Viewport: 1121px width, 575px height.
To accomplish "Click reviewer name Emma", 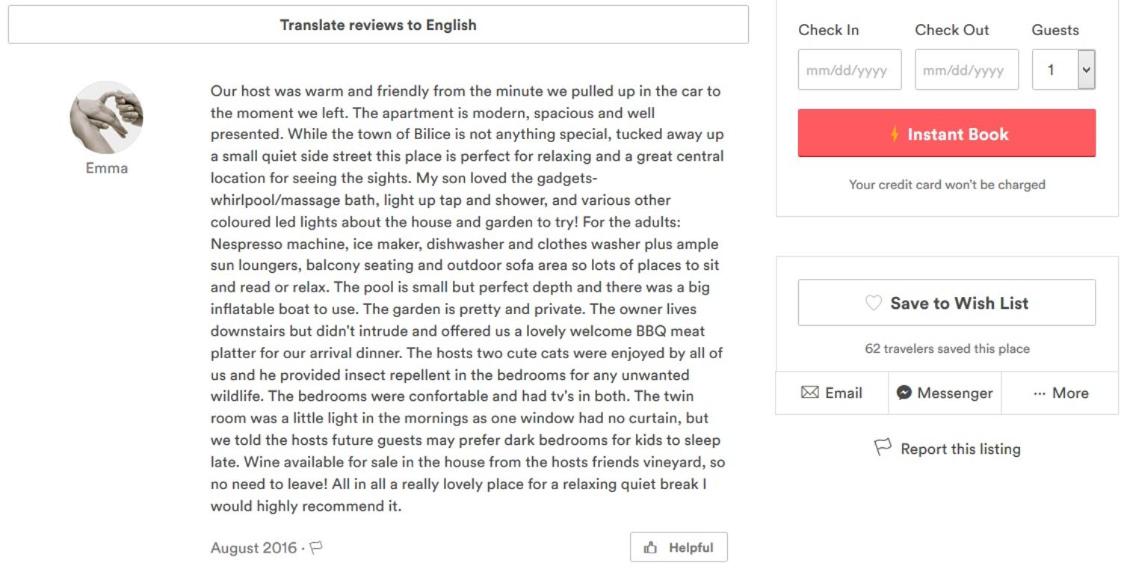I will point(107,168).
